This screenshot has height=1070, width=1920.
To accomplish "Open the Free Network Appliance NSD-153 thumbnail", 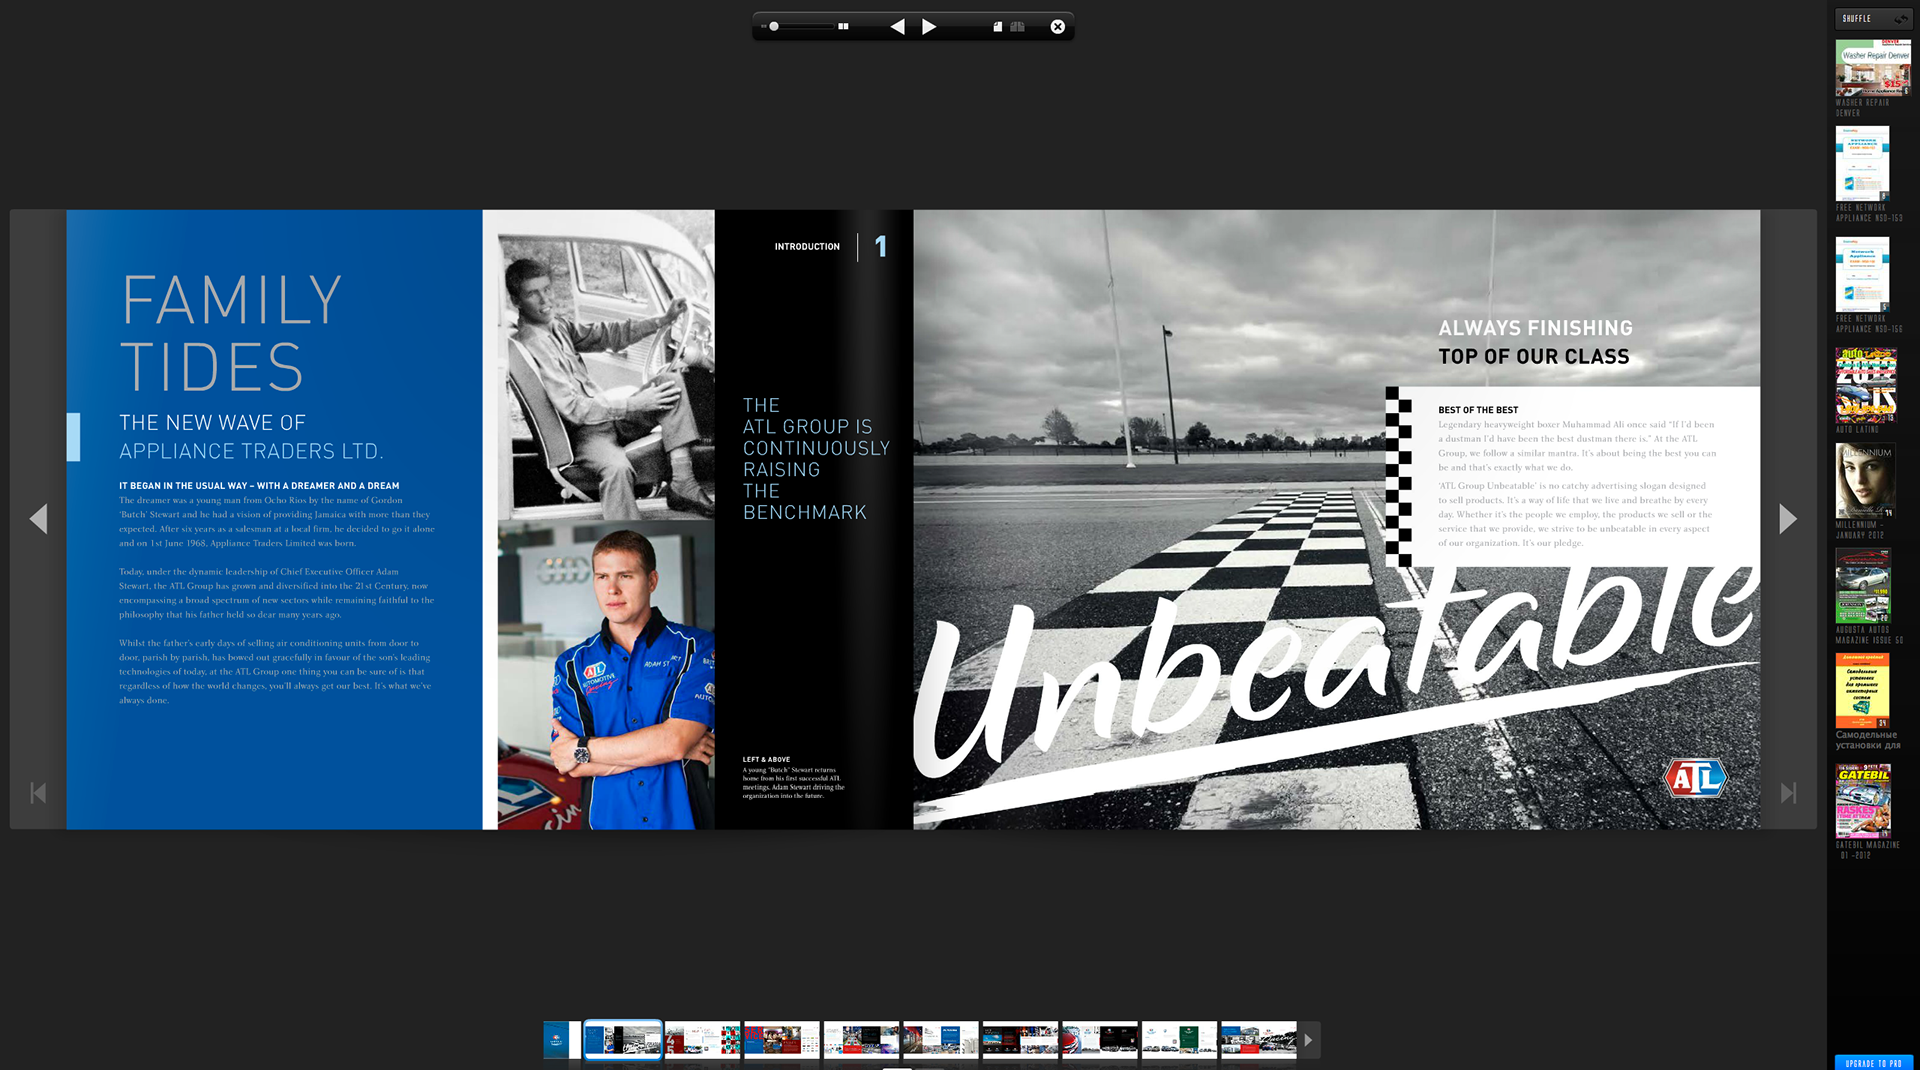I will pos(1862,164).
